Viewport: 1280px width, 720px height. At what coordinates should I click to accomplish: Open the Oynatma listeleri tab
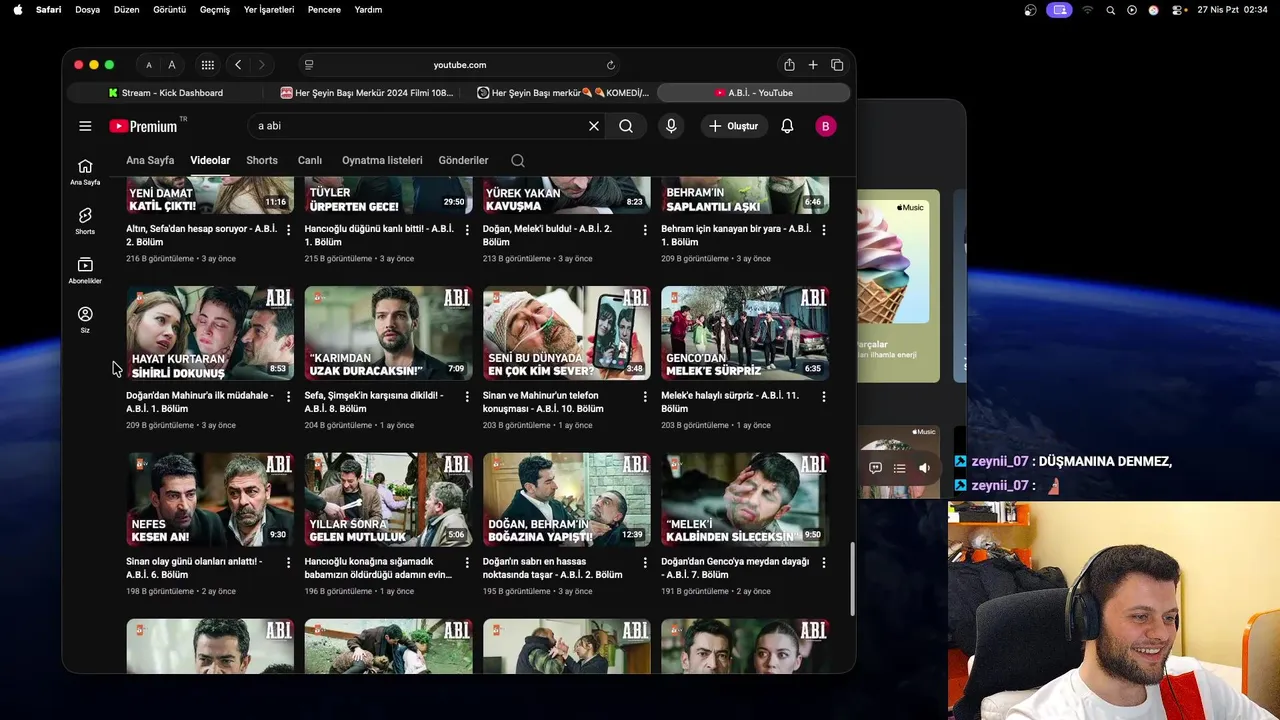[382, 160]
